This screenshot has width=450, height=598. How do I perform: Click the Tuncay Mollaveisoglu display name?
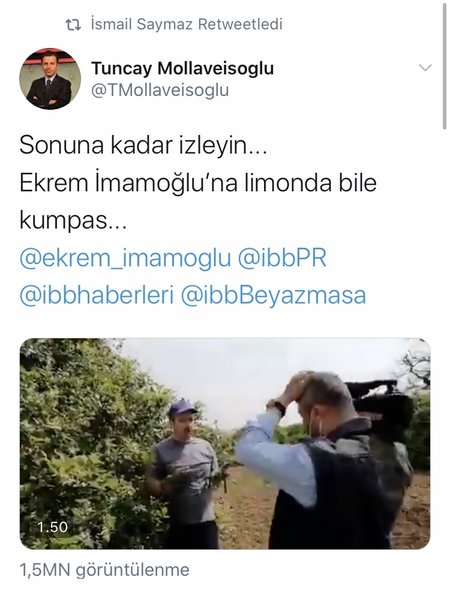(182, 69)
